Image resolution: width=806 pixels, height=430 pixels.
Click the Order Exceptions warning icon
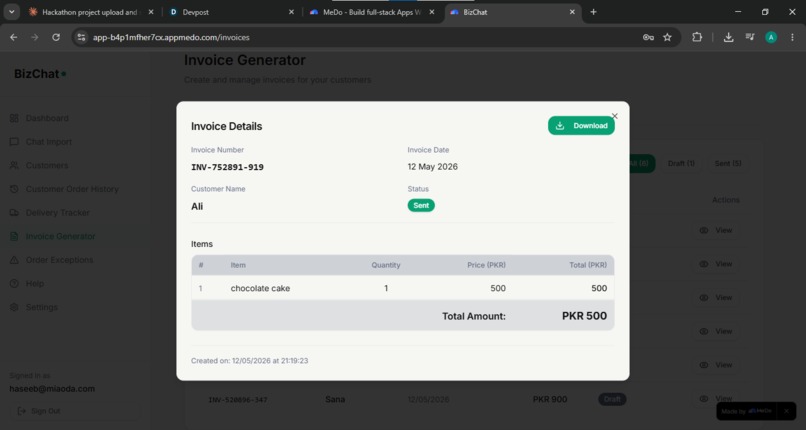(14, 260)
